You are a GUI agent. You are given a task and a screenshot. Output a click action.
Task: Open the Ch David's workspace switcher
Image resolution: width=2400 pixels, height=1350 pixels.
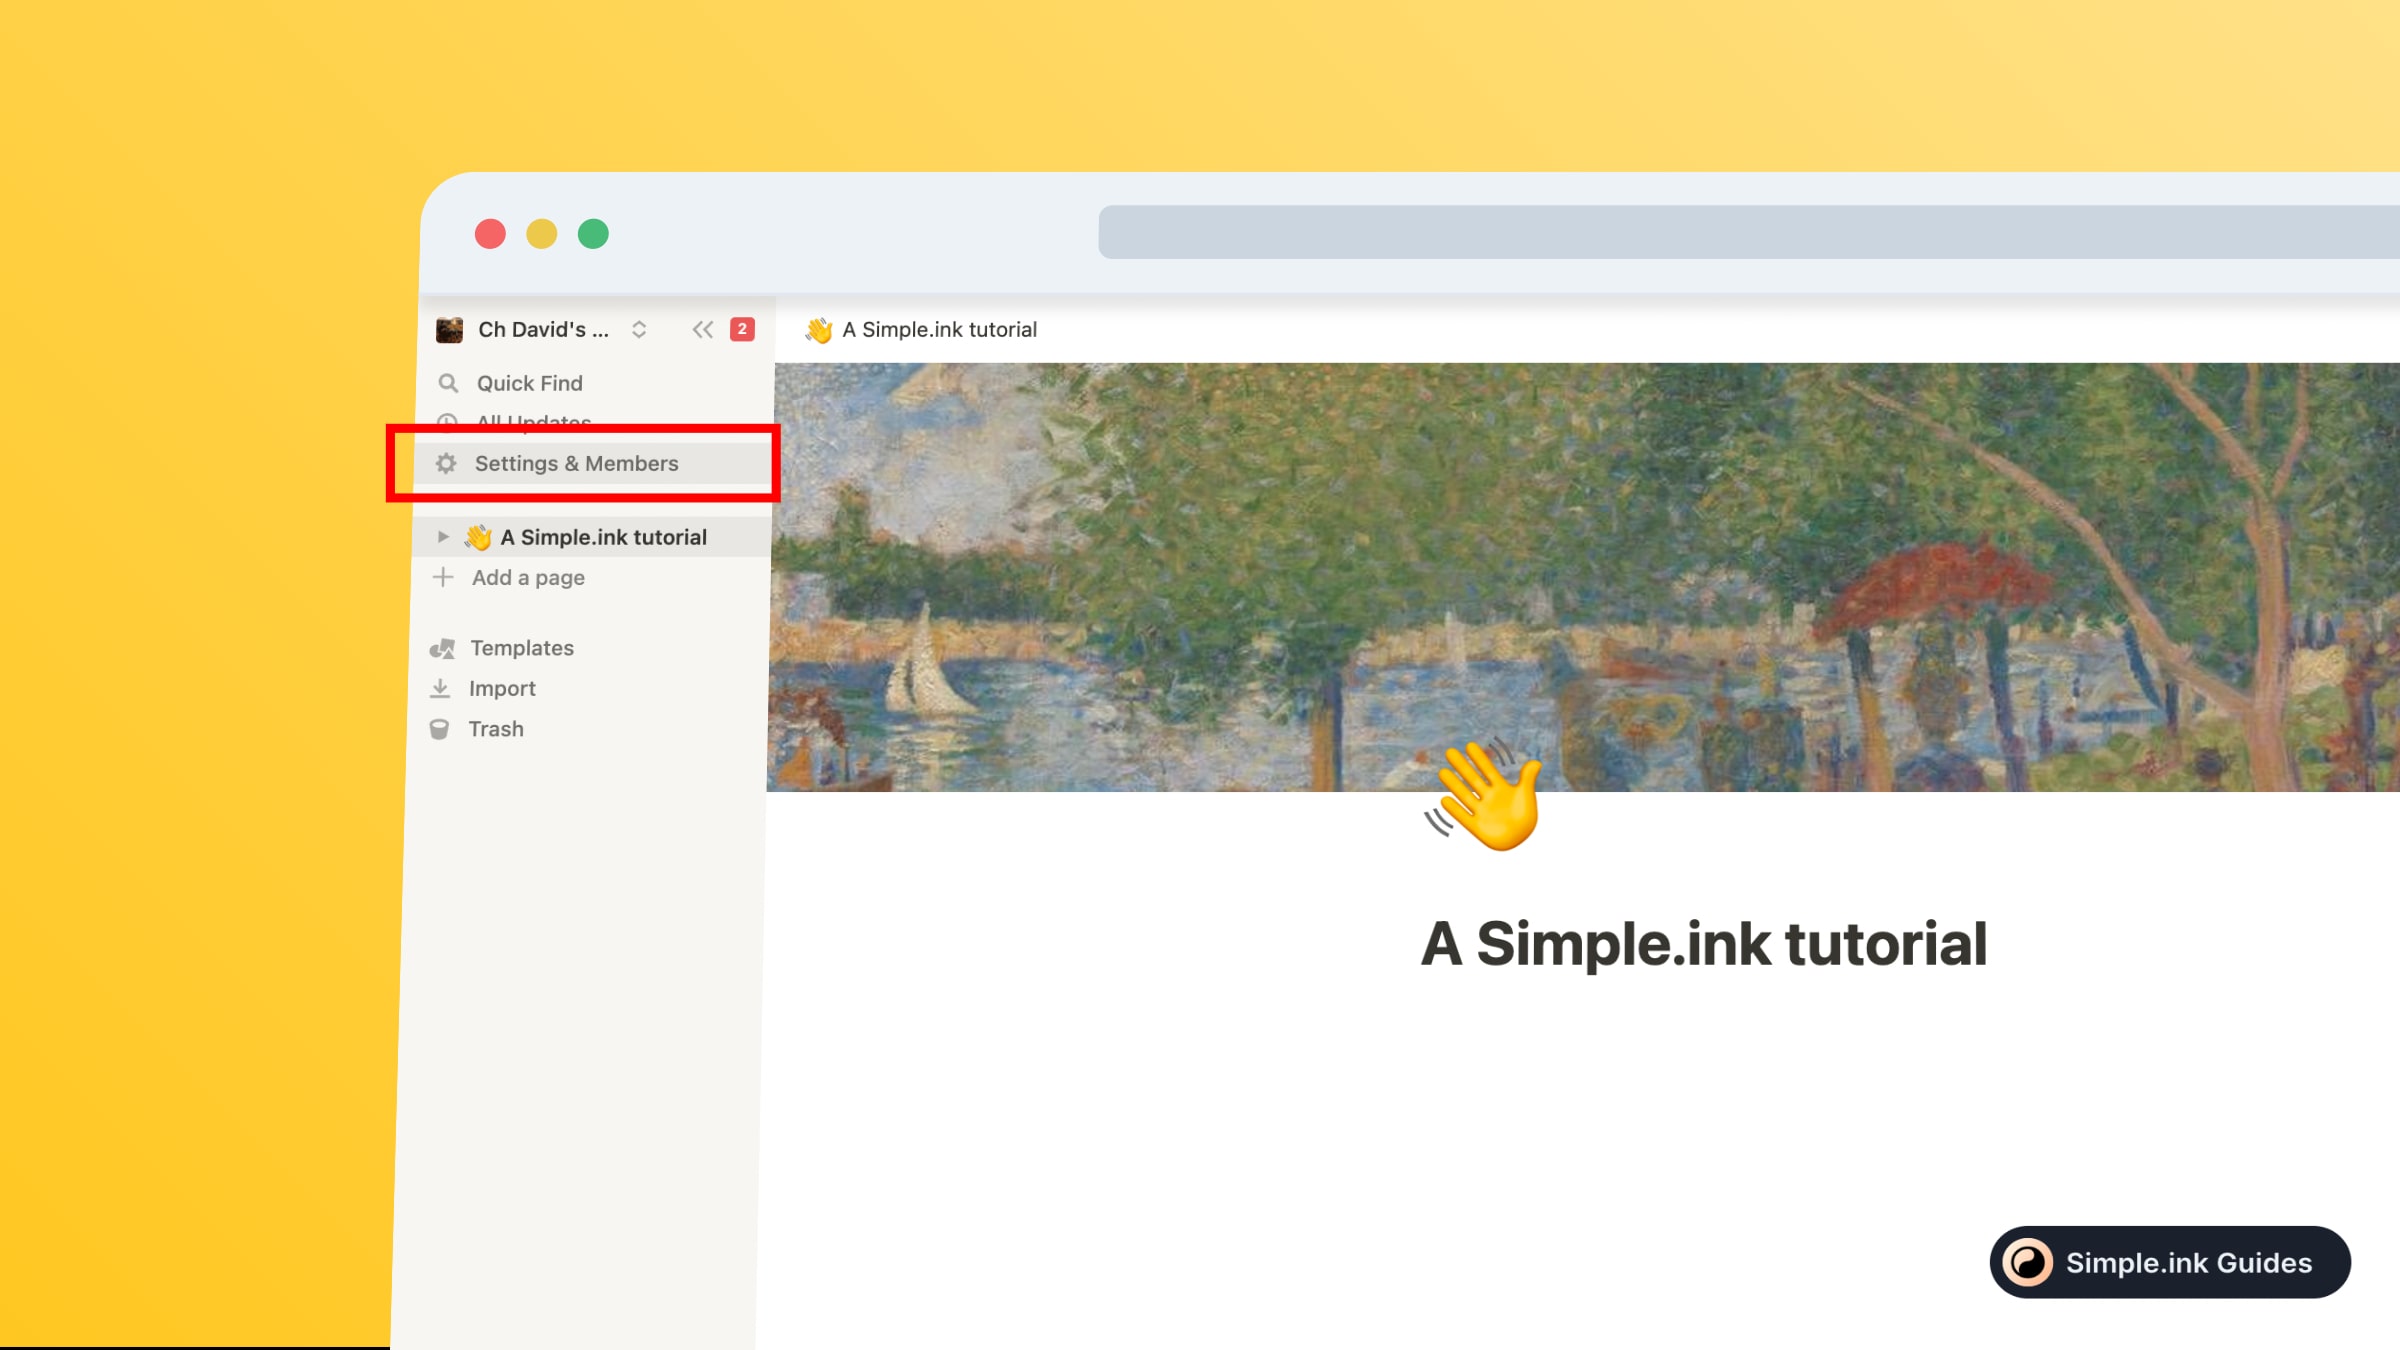pyautogui.click(x=543, y=329)
